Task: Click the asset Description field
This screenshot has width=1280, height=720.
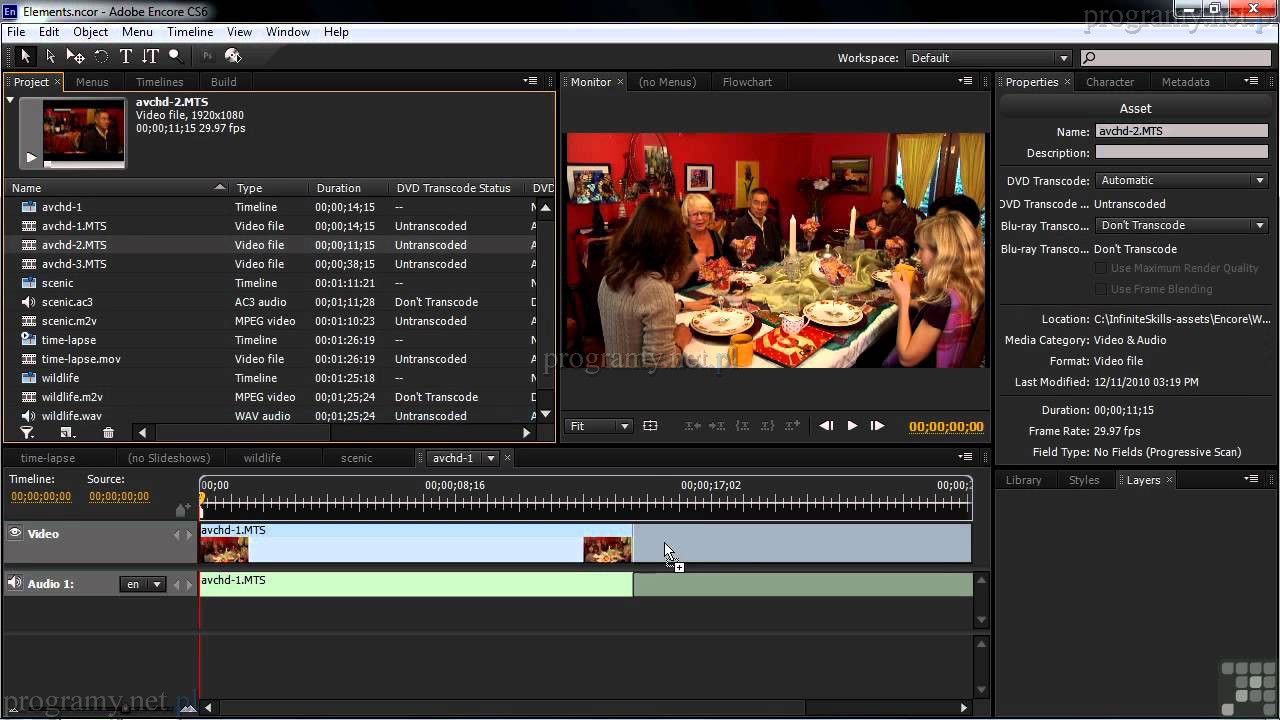Action: click(1181, 153)
